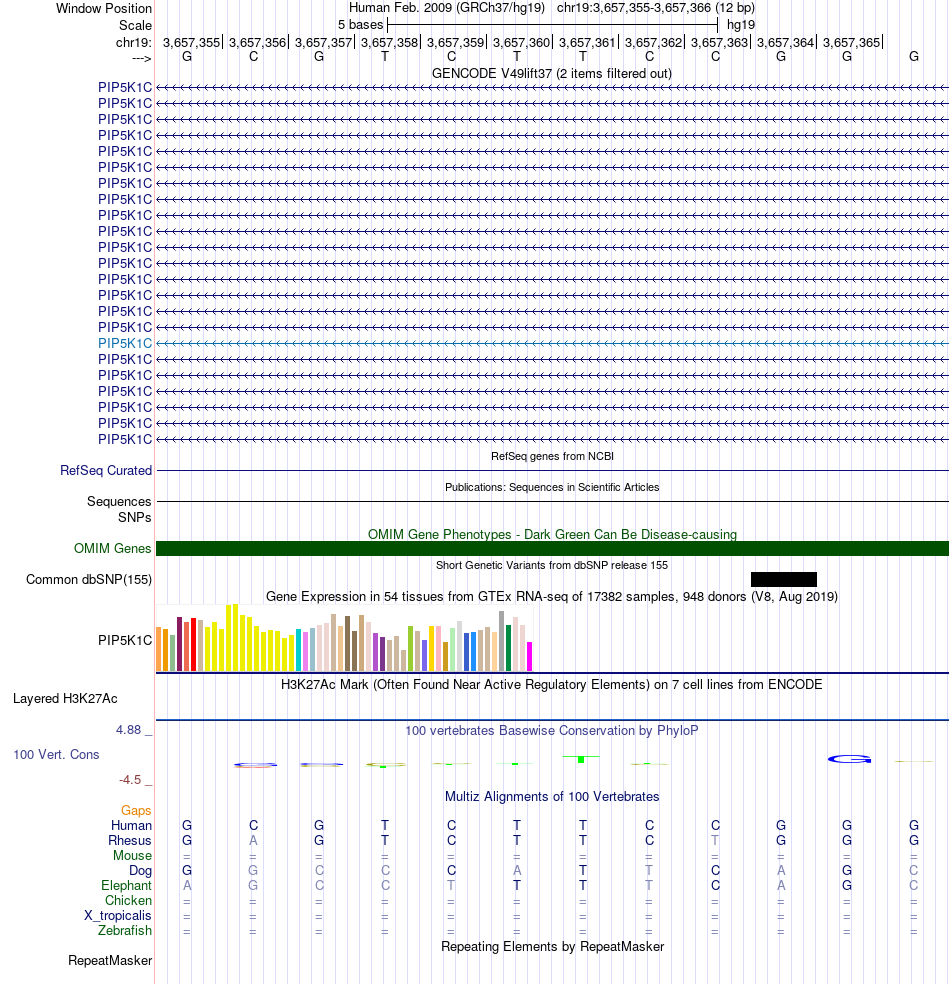950x984 pixels.
Task: Click the large blue G conservation logo
Action: 850,759
